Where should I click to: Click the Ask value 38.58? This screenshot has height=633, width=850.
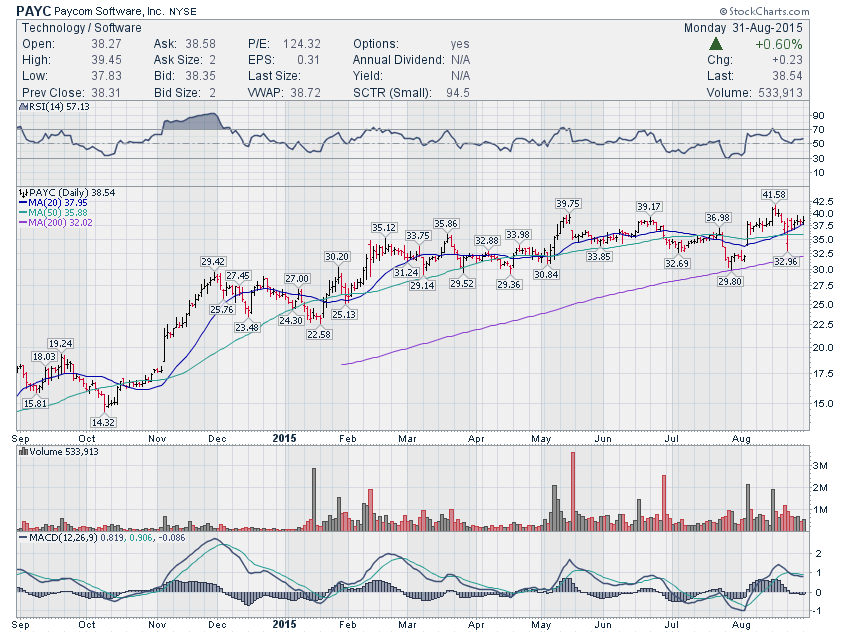(200, 44)
